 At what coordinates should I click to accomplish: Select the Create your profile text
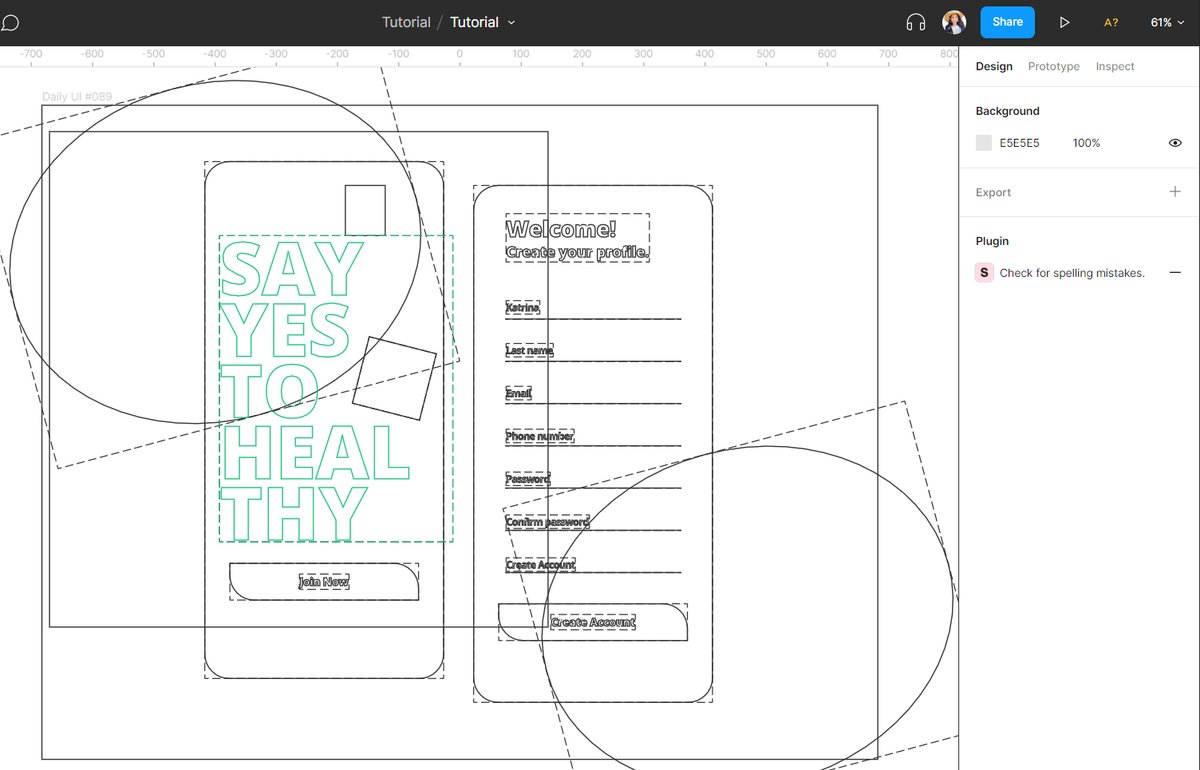577,252
